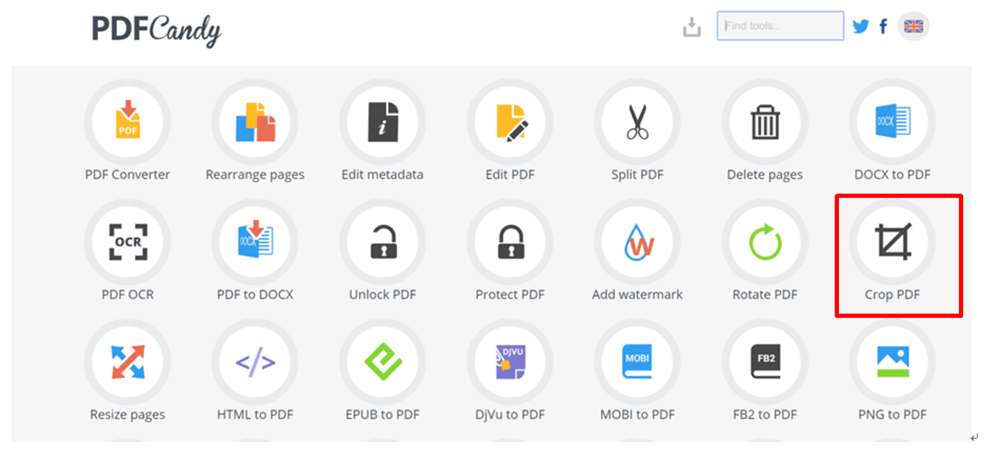
Task: Select the Resize pages arrows icon
Action: (127, 362)
